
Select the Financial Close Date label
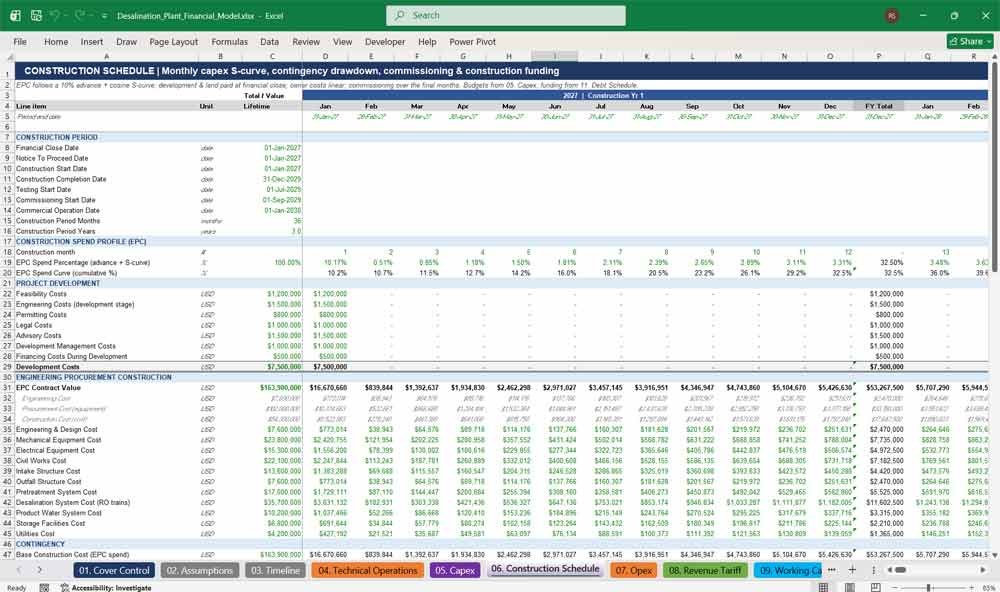tap(47, 148)
